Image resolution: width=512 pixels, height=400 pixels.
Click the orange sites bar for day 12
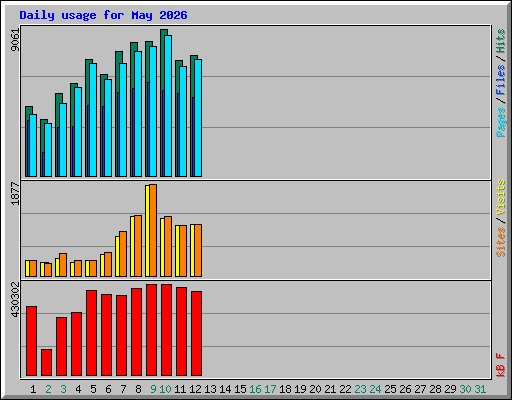[198, 251]
